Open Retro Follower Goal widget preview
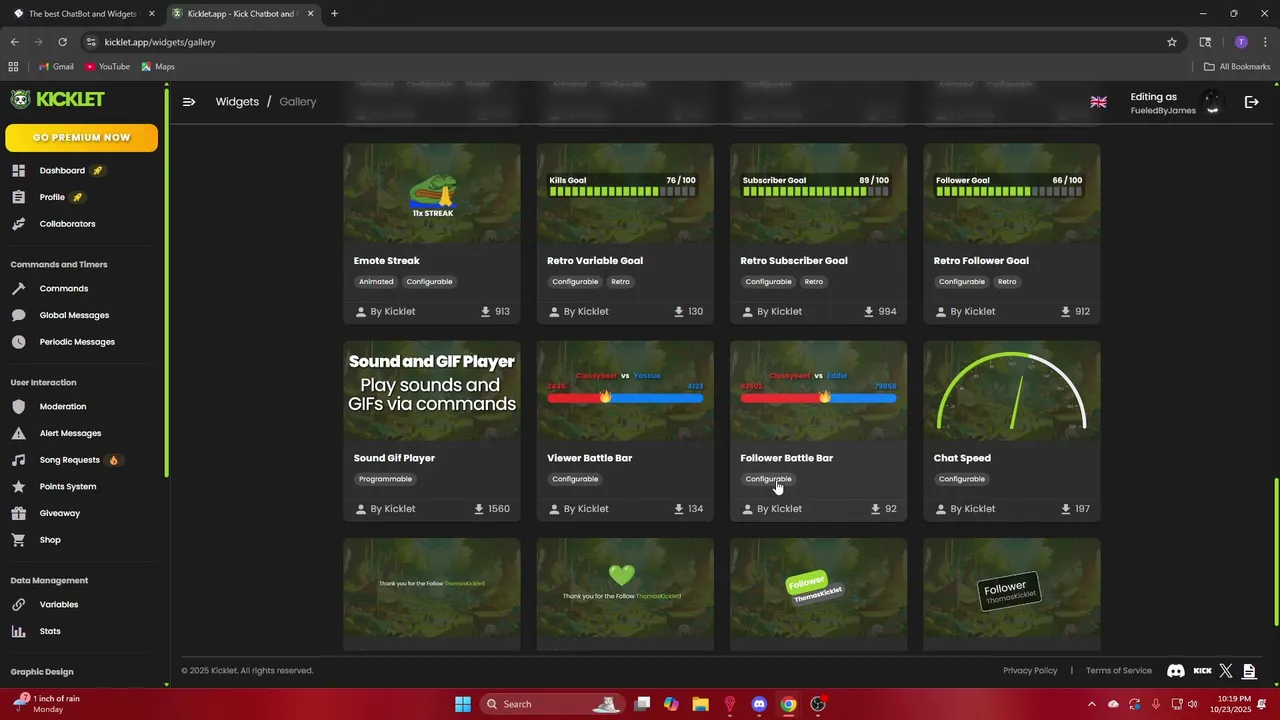 [x=1012, y=193]
